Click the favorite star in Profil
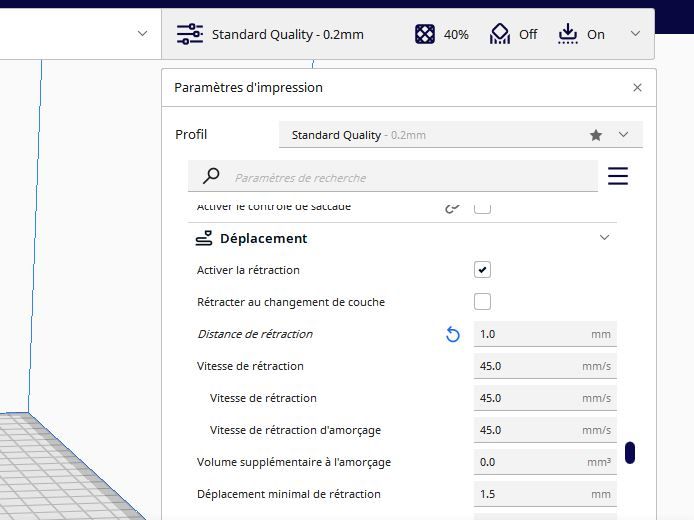 tap(596, 135)
